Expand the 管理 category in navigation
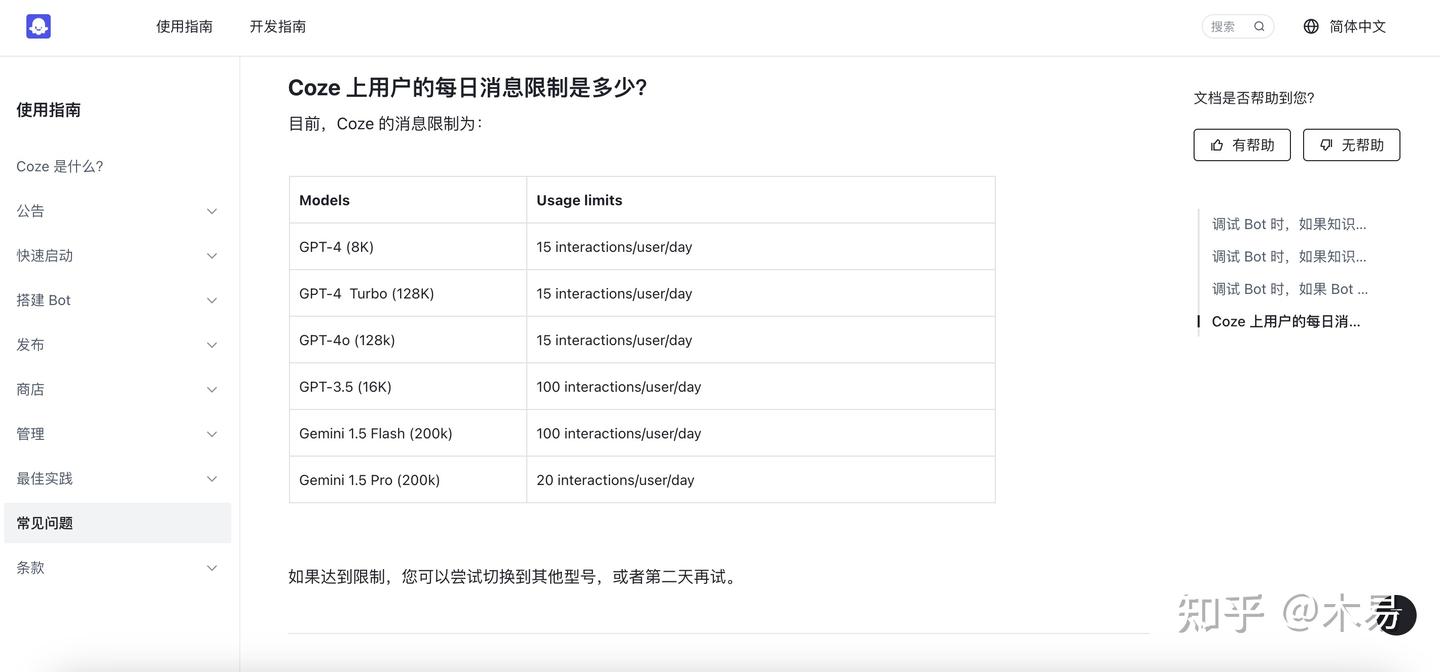The height and width of the screenshot is (672, 1440). [x=208, y=431]
